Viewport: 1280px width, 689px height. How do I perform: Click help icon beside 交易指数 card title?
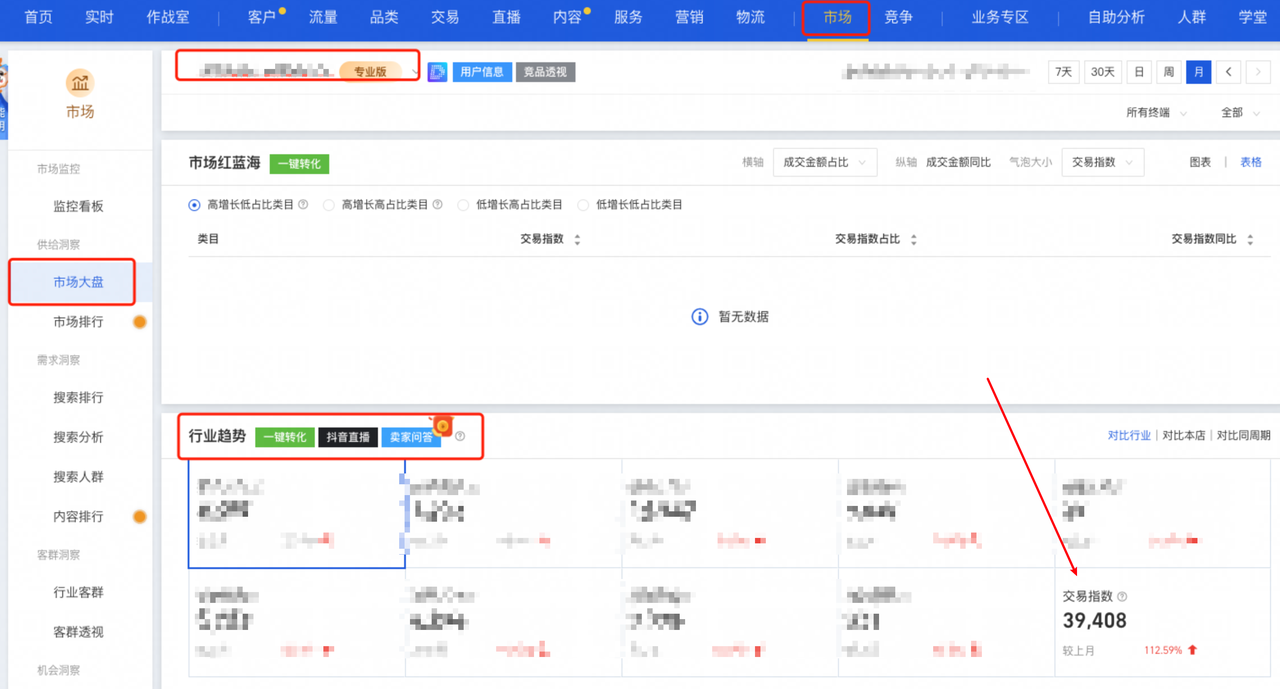1122,596
